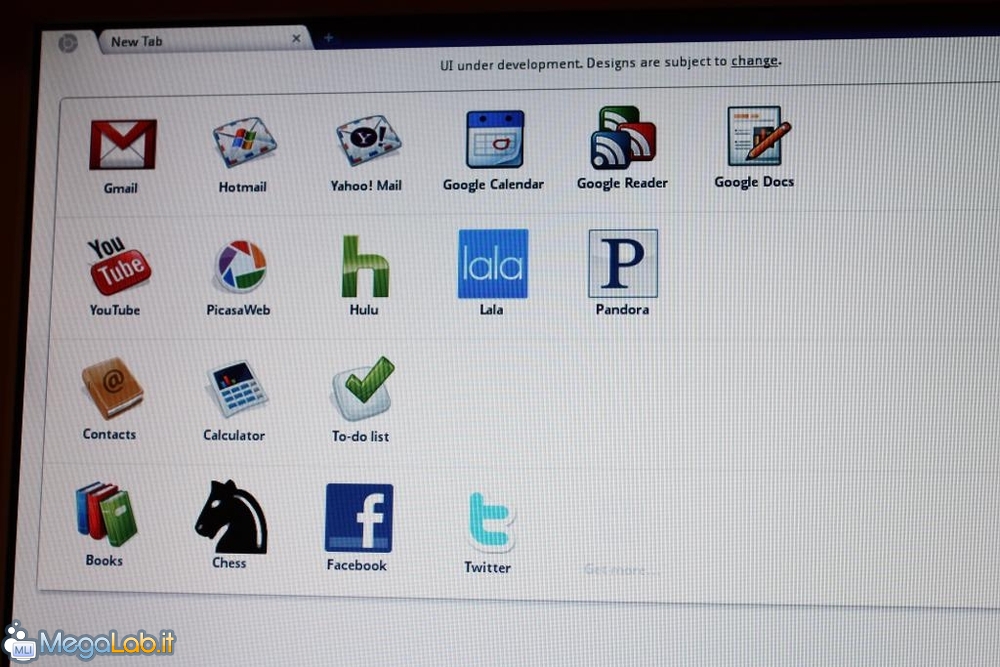Click the "YouTube" label text

(115, 310)
